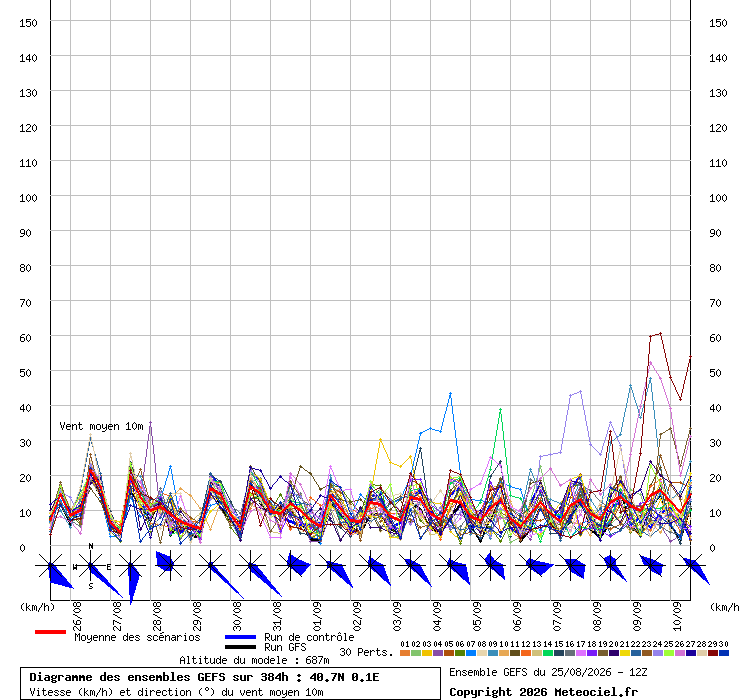Click the 60 value on right axis
Image resolution: width=740 pixels, height=700 pixels.
(x=715, y=338)
